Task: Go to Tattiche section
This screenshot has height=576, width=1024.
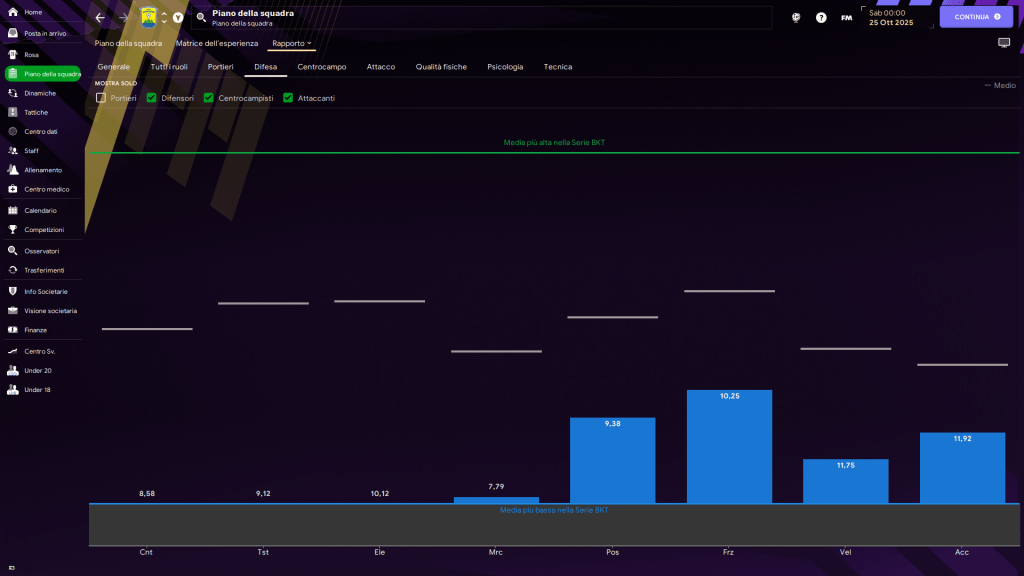Action: pyautogui.click(x=36, y=112)
